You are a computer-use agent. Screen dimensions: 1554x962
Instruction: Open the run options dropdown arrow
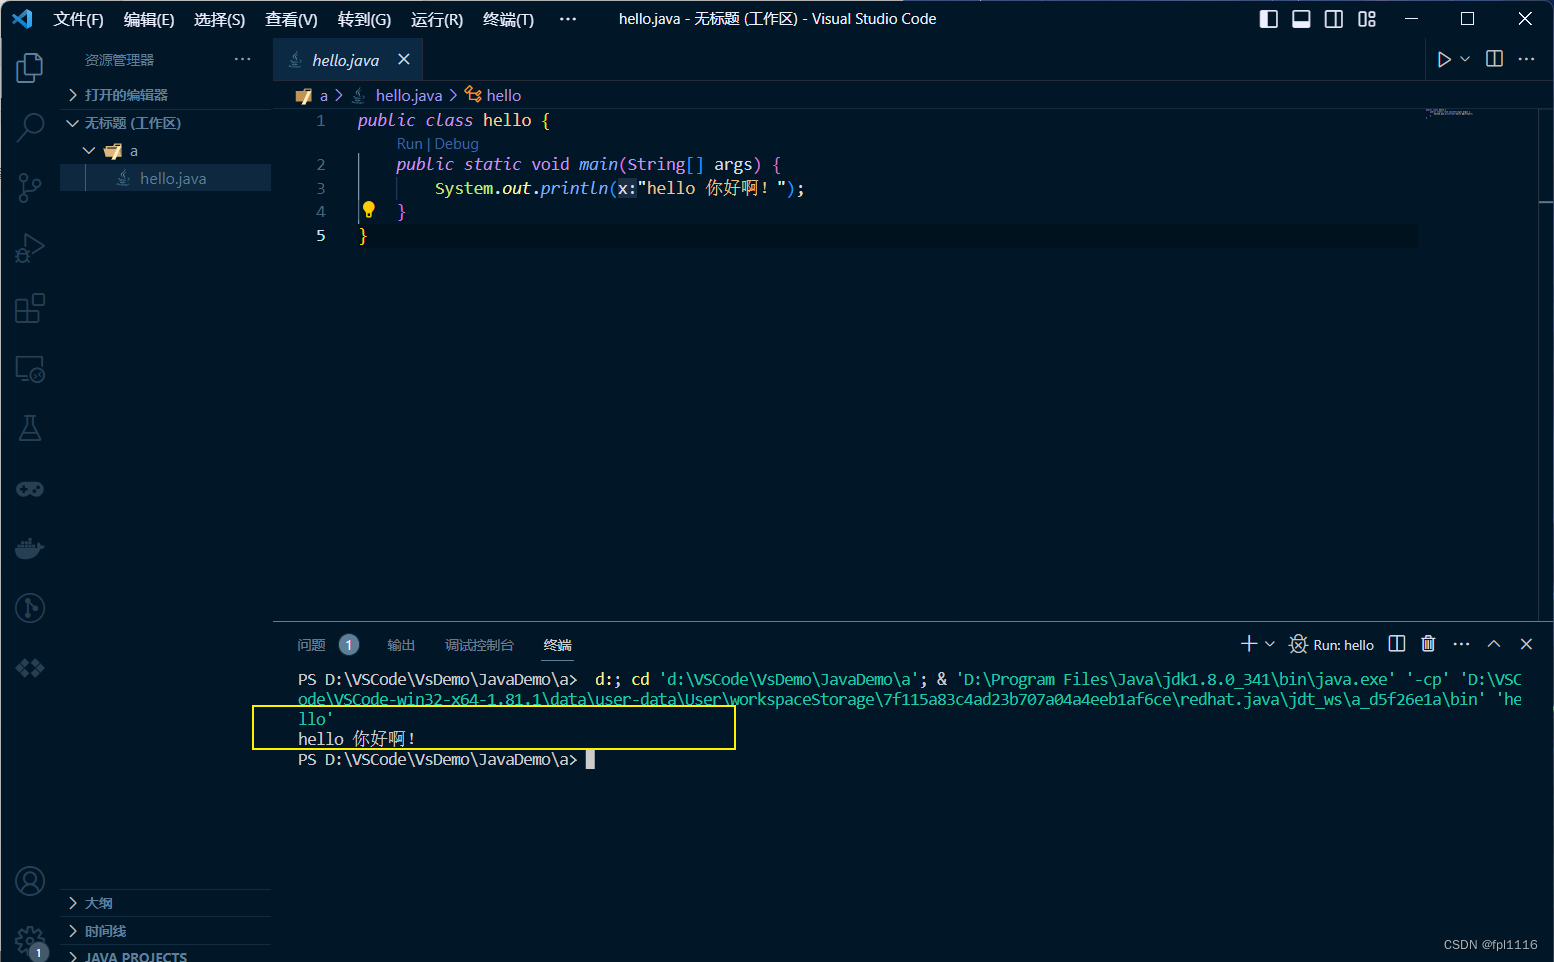pos(1465,59)
